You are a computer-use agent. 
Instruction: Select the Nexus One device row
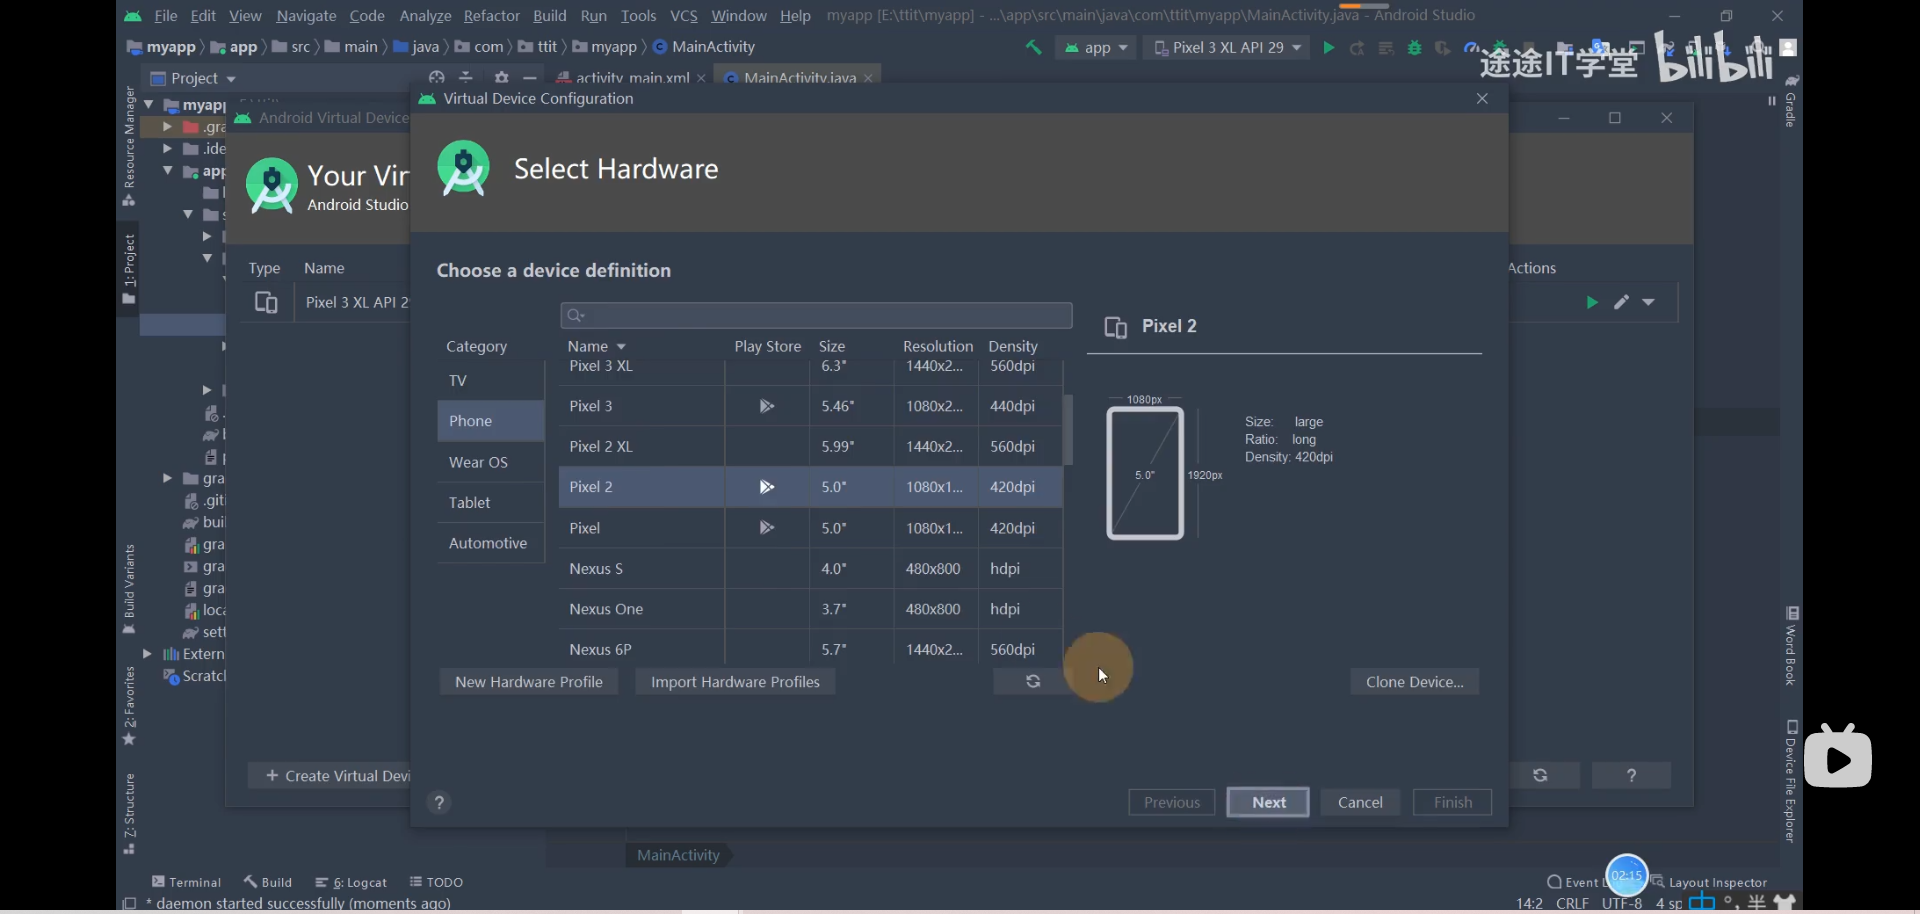(x=810, y=609)
